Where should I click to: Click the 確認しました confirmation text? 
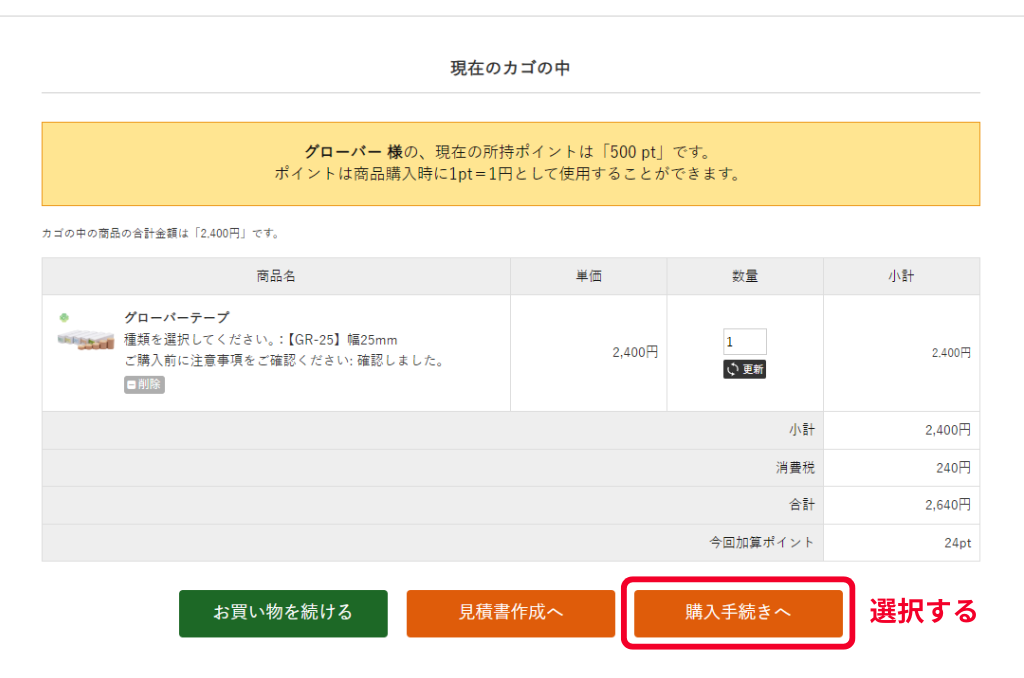click(401, 361)
